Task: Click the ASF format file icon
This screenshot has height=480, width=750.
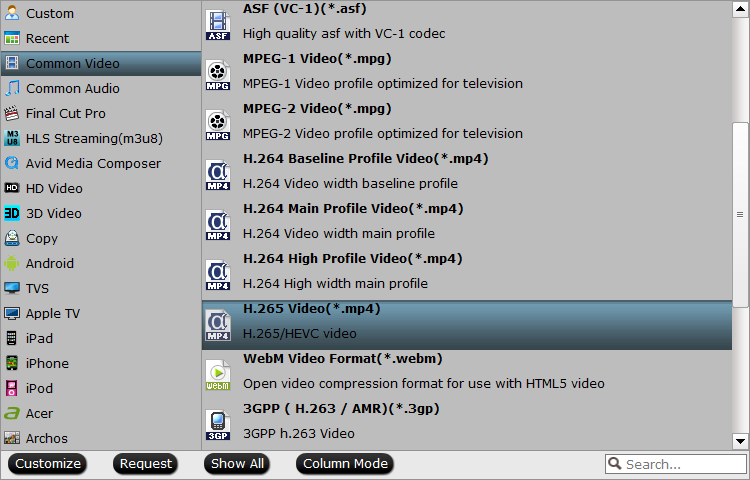Action: click(x=218, y=25)
